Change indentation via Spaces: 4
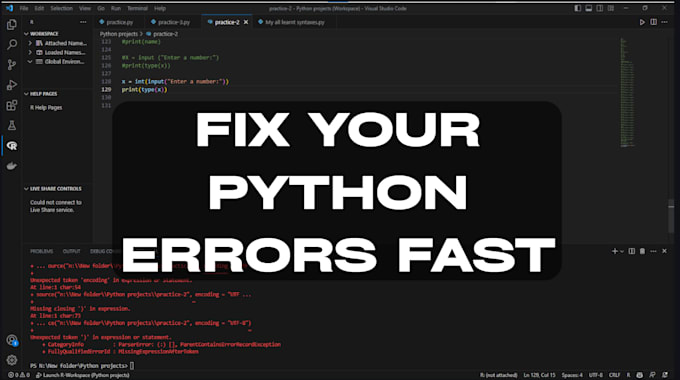Viewport: 680px width, 380px height. click(x=572, y=375)
